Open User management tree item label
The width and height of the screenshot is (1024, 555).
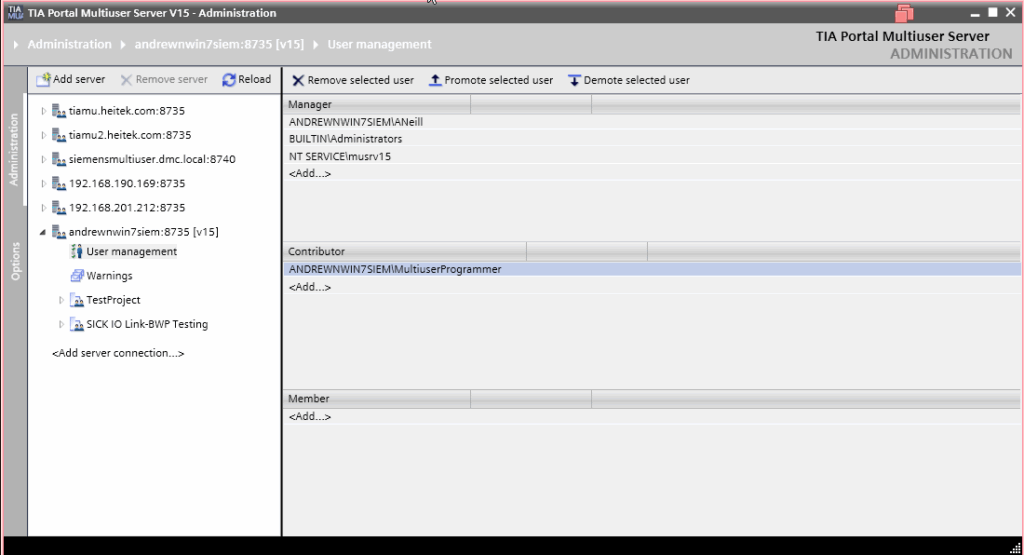point(131,251)
